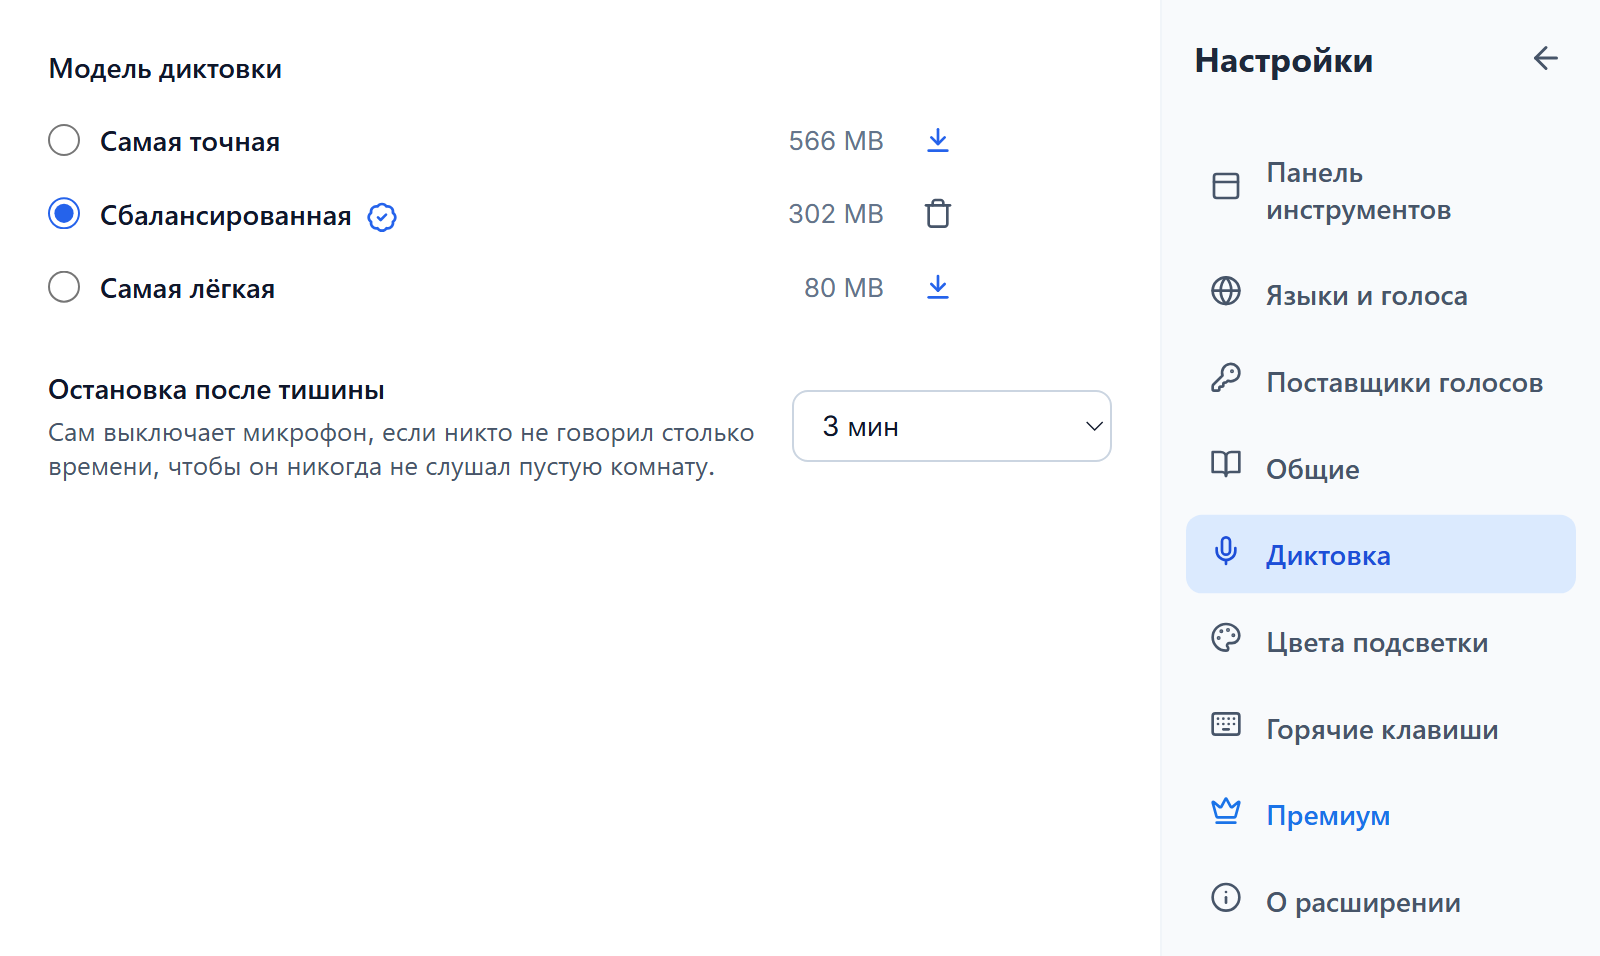Click the Панель инструментов panel icon

(x=1226, y=186)
